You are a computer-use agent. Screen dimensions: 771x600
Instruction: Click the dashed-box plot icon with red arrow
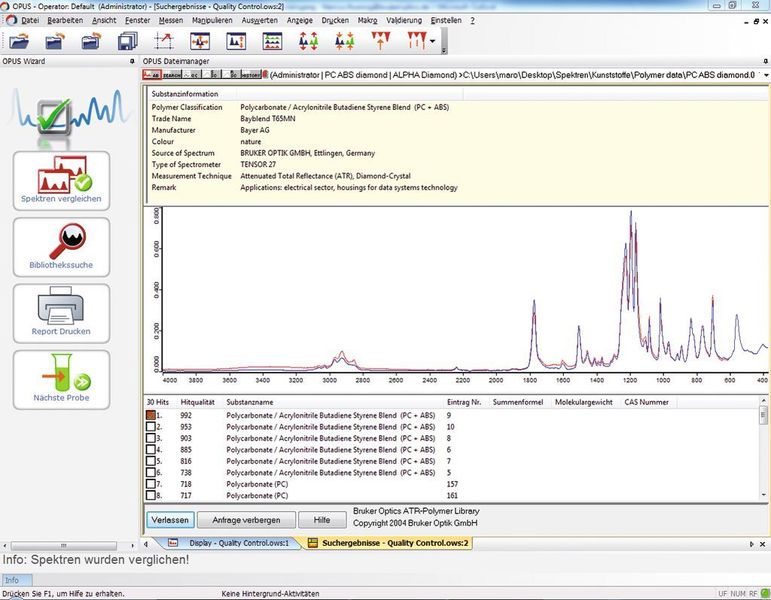164,41
